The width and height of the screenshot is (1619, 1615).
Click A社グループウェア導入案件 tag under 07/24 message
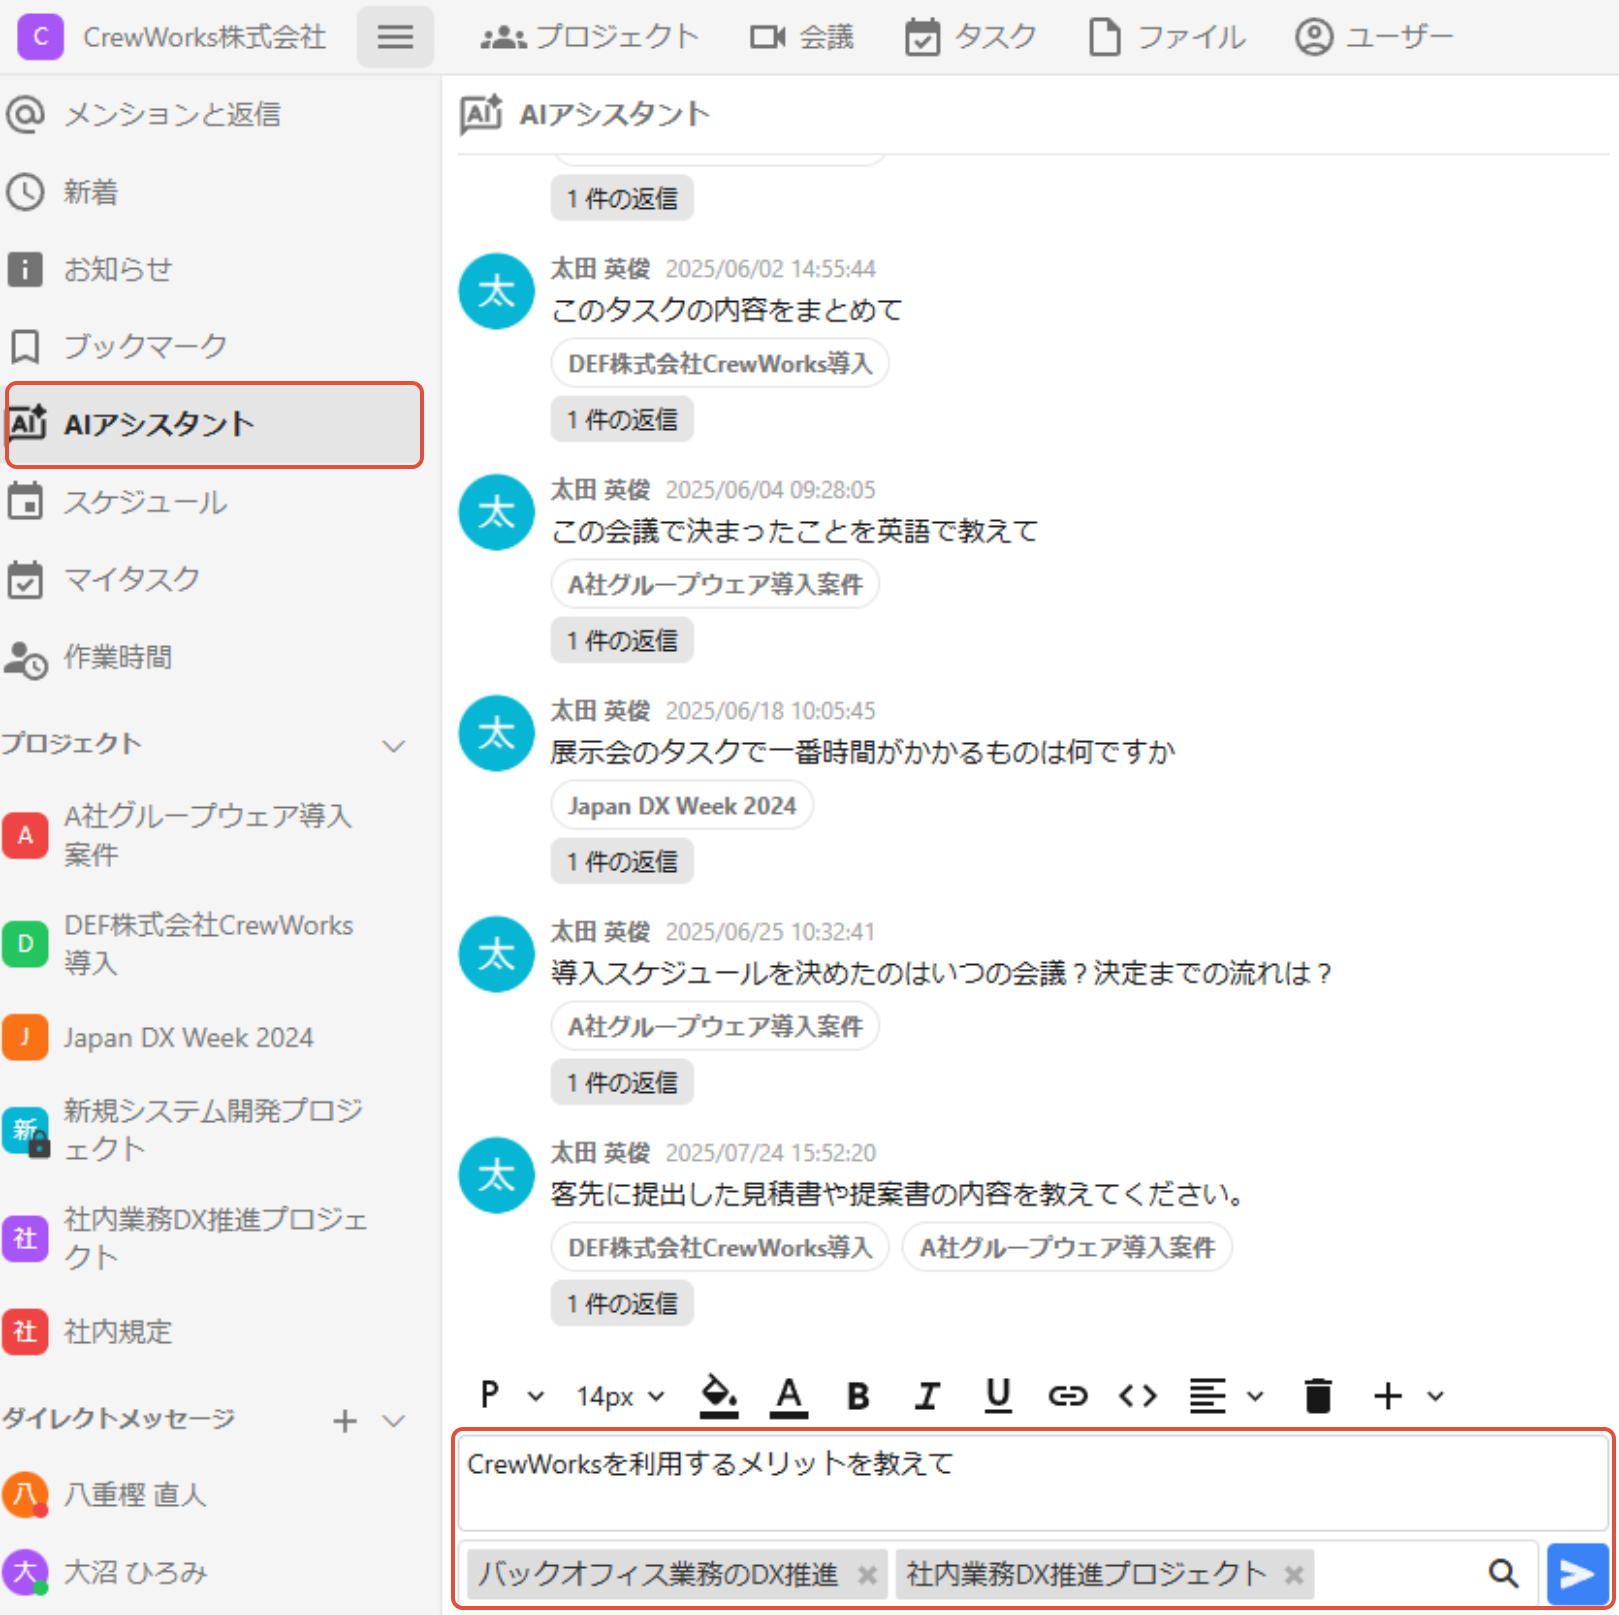pos(1067,1247)
